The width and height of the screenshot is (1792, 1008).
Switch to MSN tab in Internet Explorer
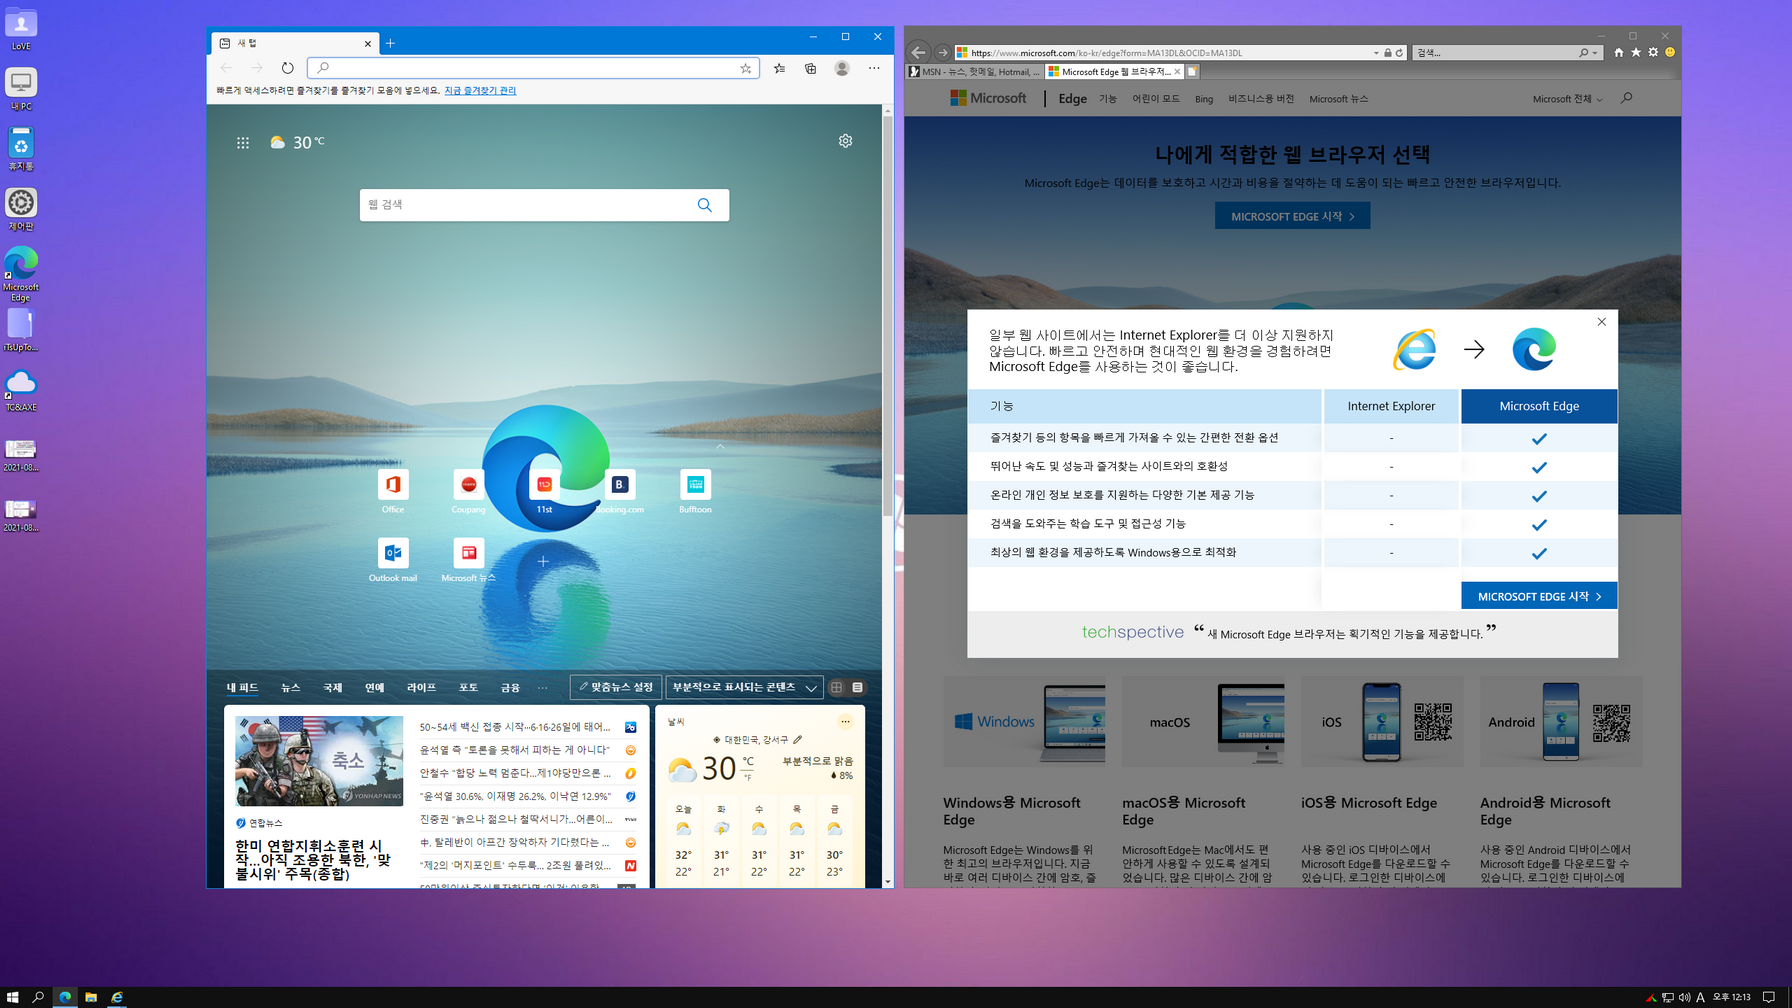tap(974, 72)
